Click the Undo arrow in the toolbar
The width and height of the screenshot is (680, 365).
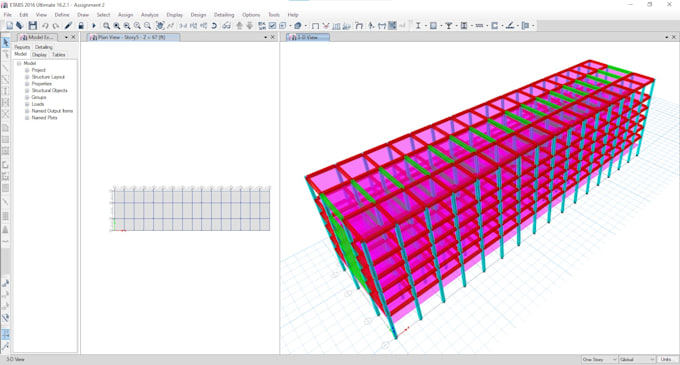coord(45,26)
